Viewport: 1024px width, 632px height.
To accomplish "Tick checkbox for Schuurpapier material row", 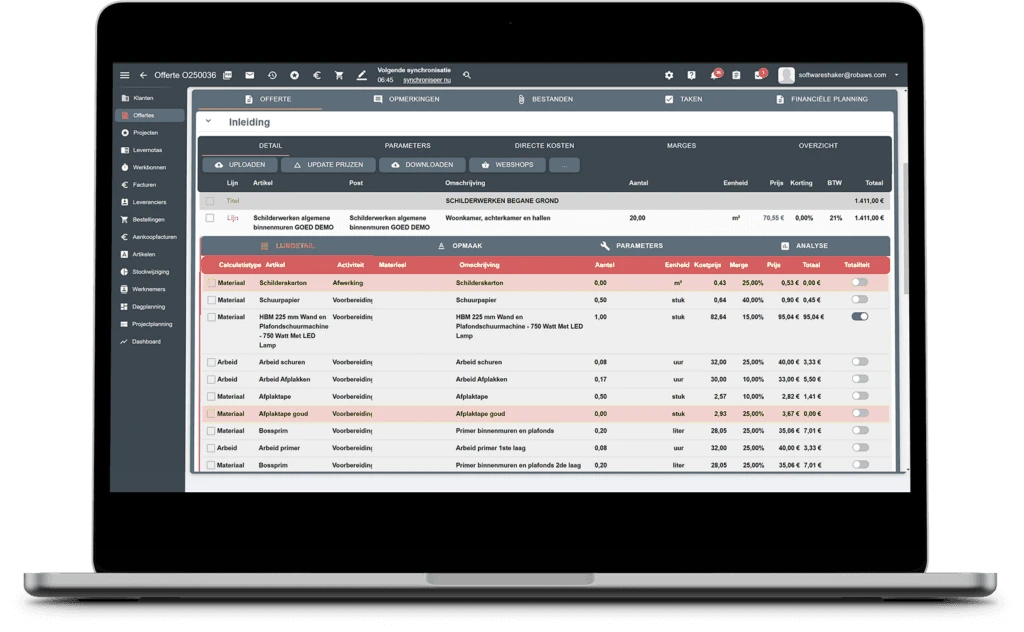I will (211, 300).
